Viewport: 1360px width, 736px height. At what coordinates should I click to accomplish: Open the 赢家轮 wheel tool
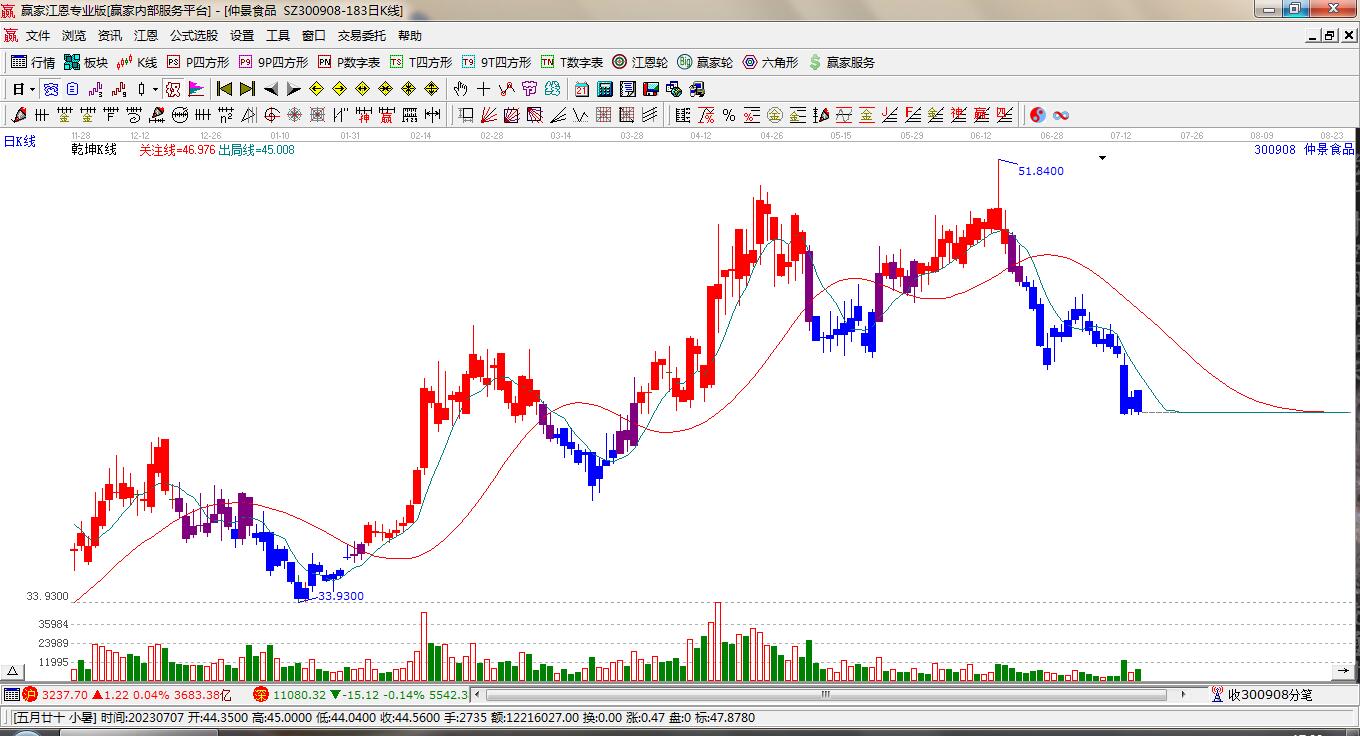point(705,62)
